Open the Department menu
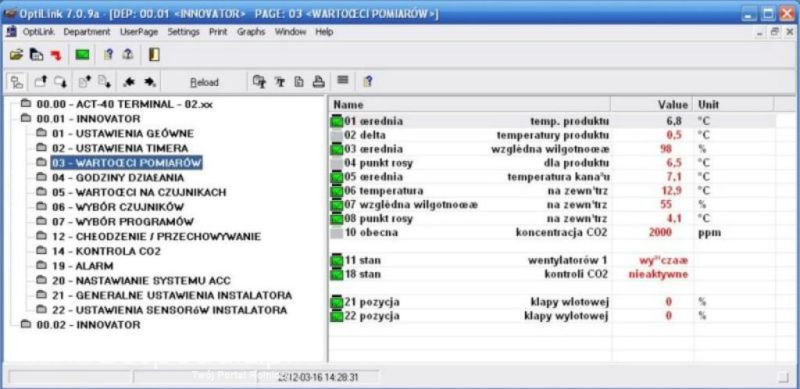Viewport: 800px width, 389px height. pos(87,32)
